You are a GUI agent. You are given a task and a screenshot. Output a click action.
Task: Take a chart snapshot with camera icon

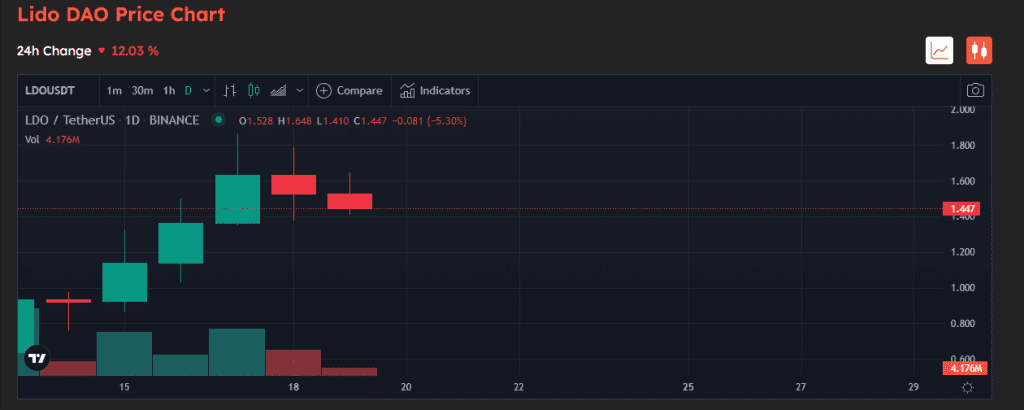tap(975, 91)
